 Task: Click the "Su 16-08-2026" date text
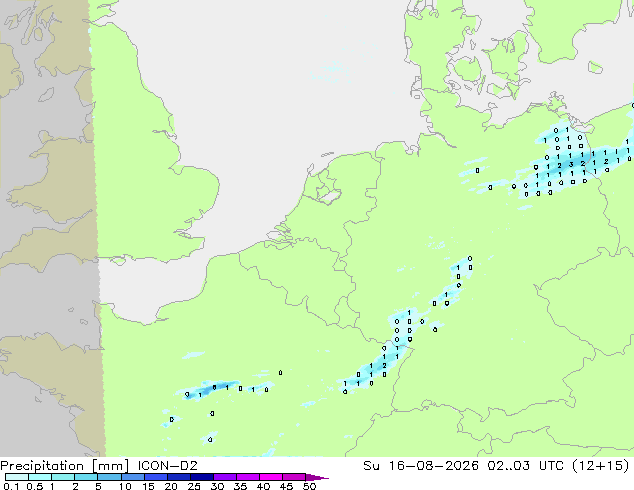point(421,466)
